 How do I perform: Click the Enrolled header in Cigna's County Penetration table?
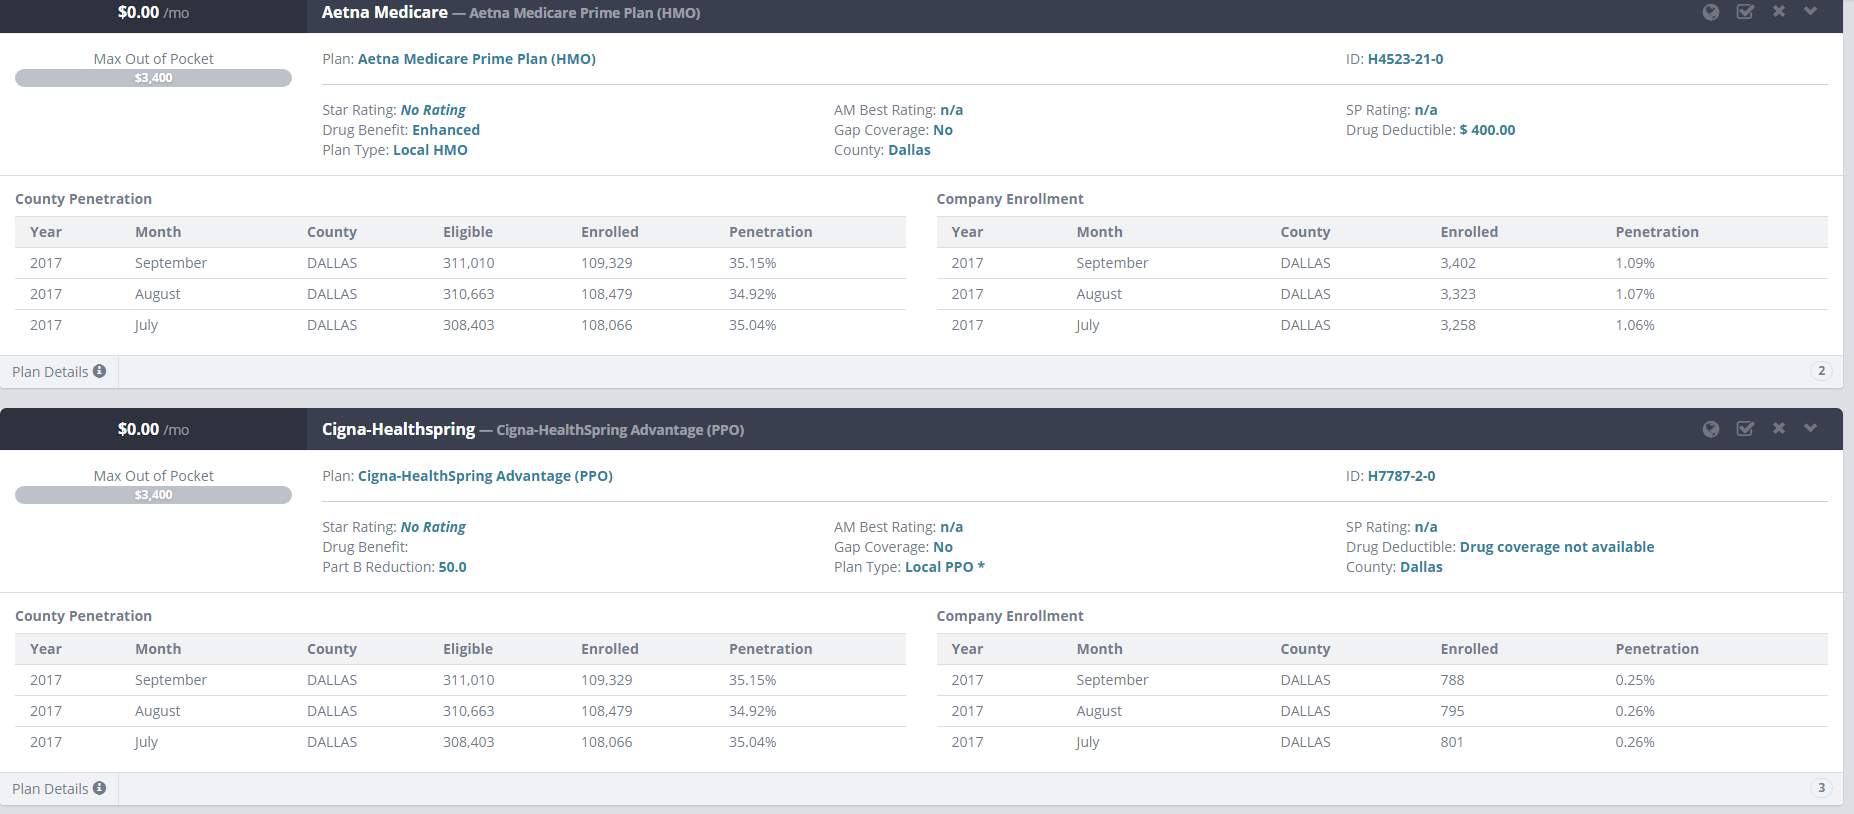[x=610, y=649]
